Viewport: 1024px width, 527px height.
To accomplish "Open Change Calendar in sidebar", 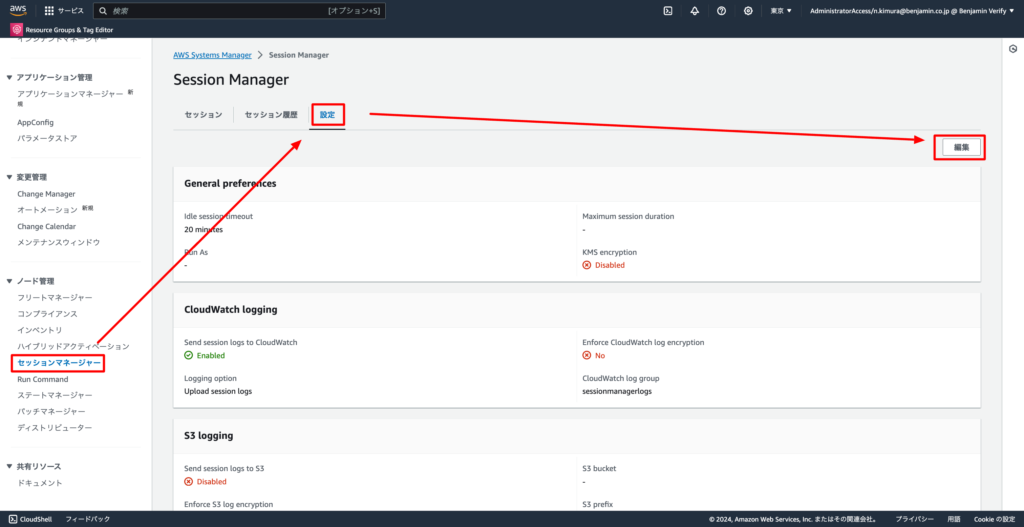I will click(x=46, y=226).
